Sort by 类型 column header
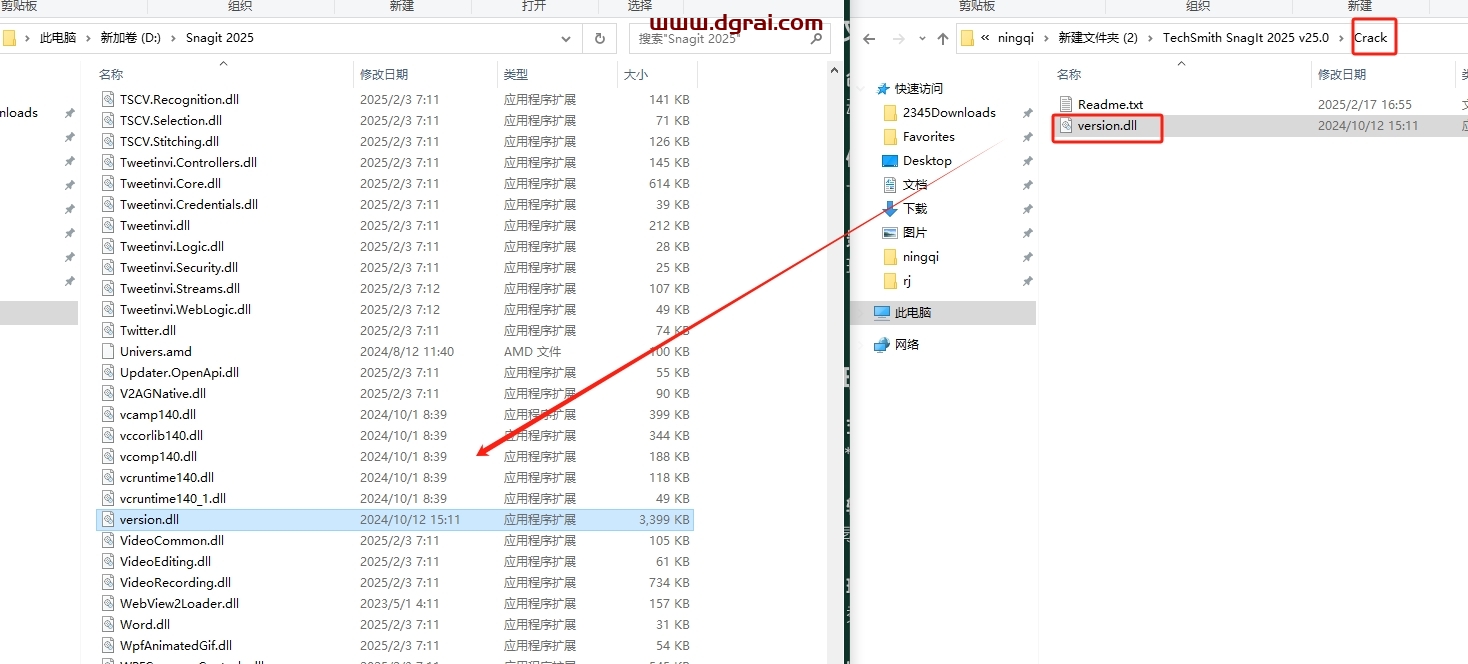The height and width of the screenshot is (664, 1468). tap(516, 74)
